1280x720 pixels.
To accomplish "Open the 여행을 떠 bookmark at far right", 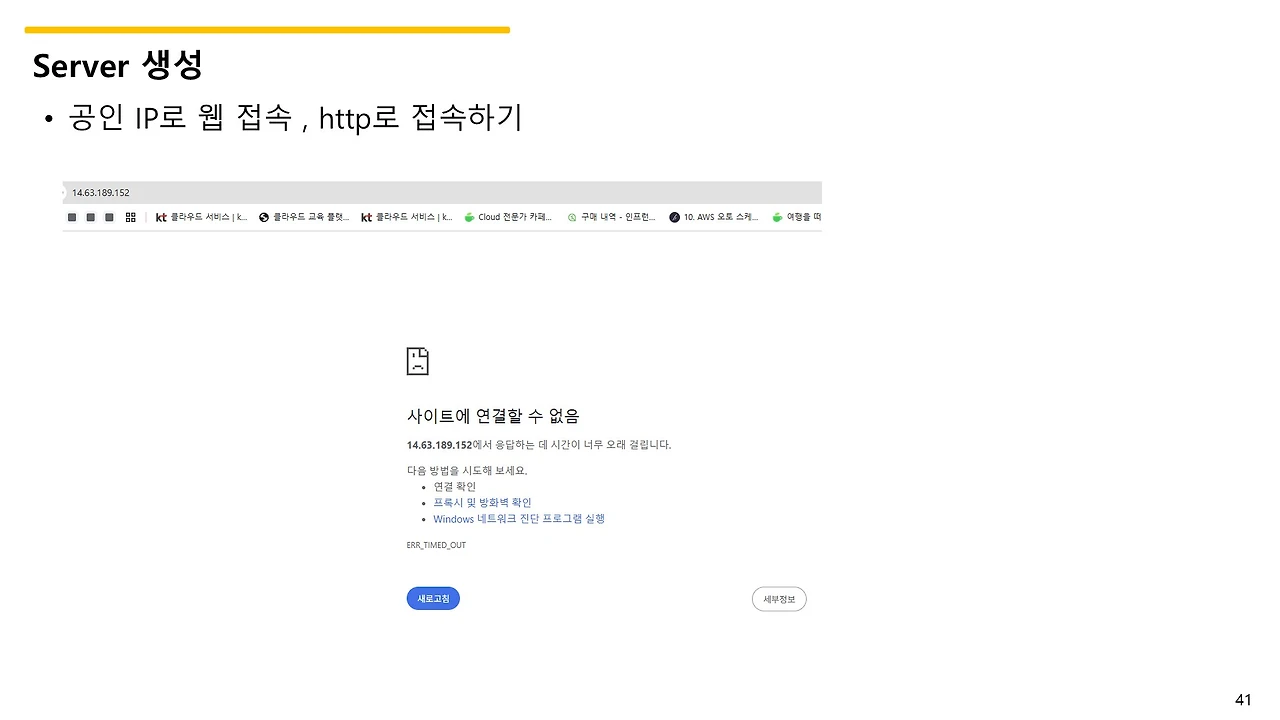I will point(797,217).
